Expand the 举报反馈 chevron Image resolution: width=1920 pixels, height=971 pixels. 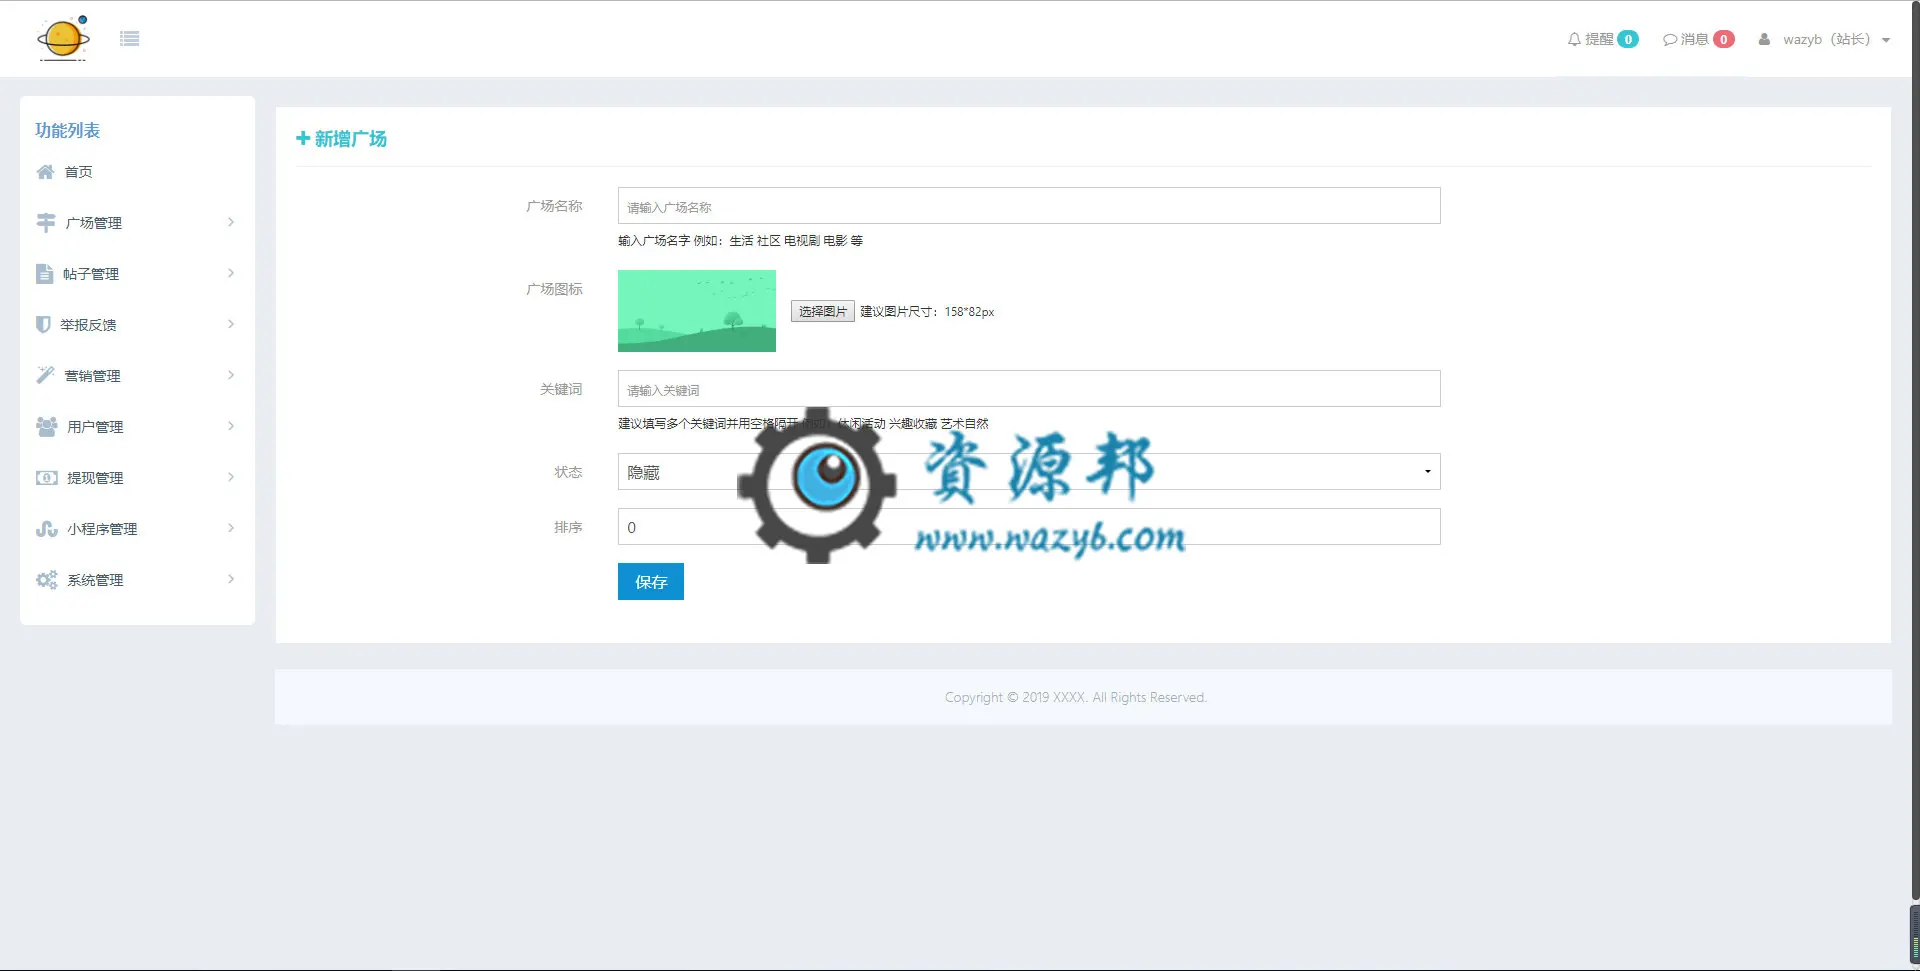pyautogui.click(x=231, y=324)
